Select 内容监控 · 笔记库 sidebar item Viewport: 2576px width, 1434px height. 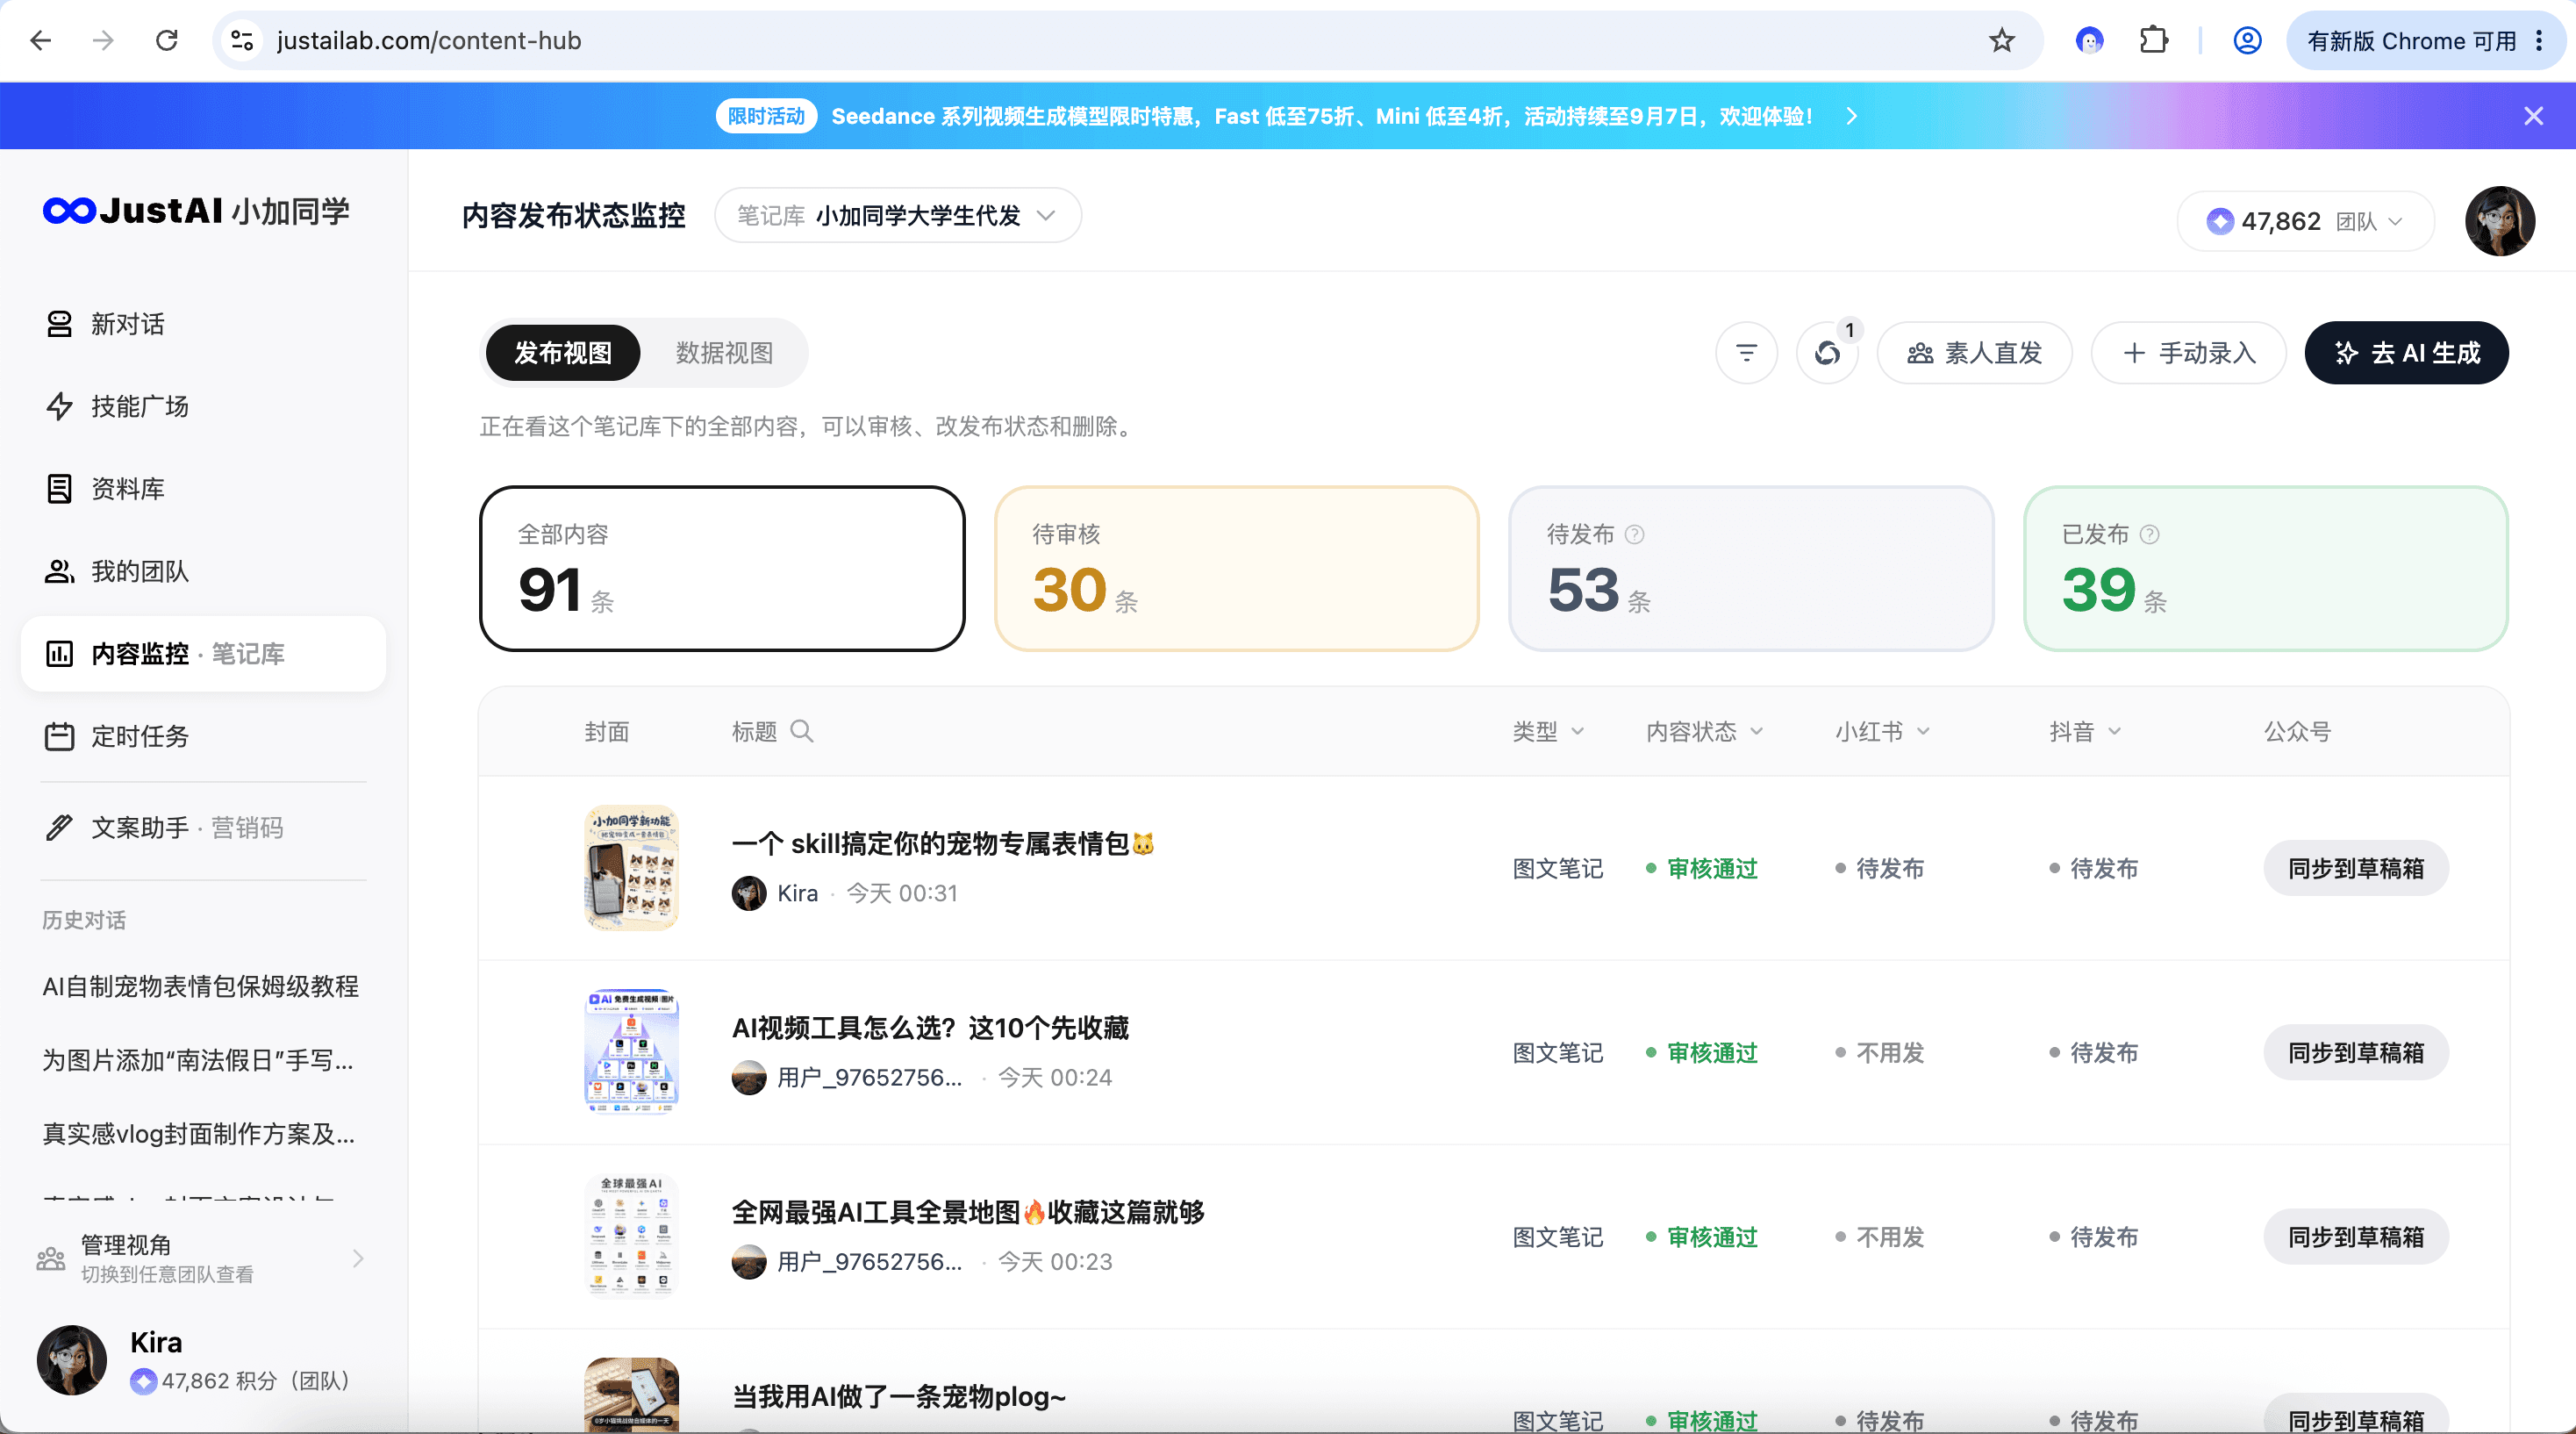203,654
